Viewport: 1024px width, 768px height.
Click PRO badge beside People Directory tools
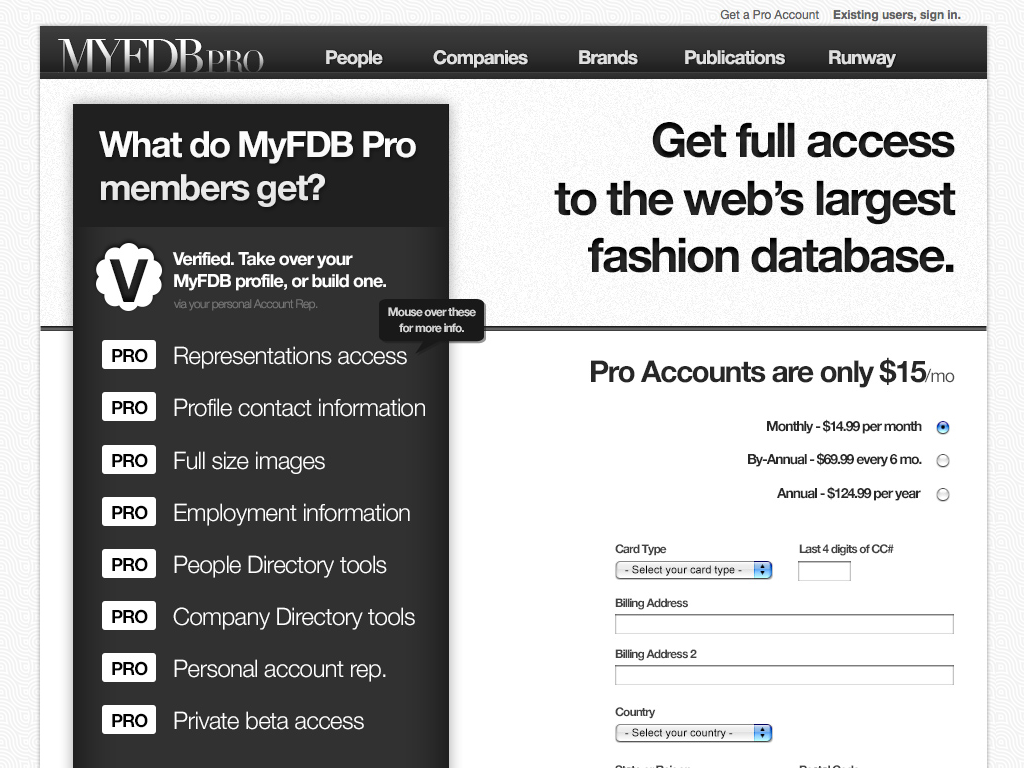tap(129, 565)
